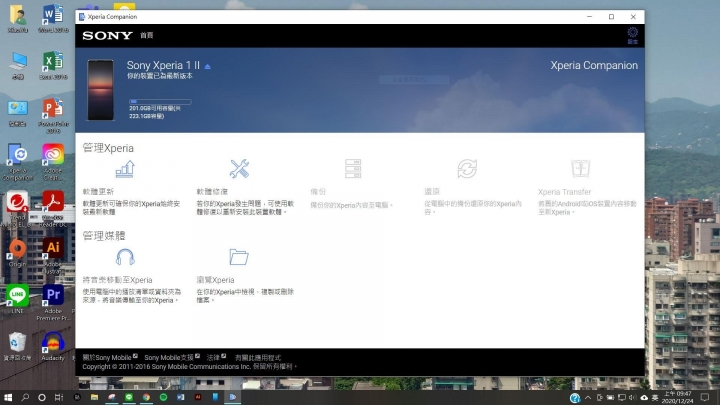Click the Adobe Premiere Pro desktop icon
This screenshot has height=405, width=720.
53,302
